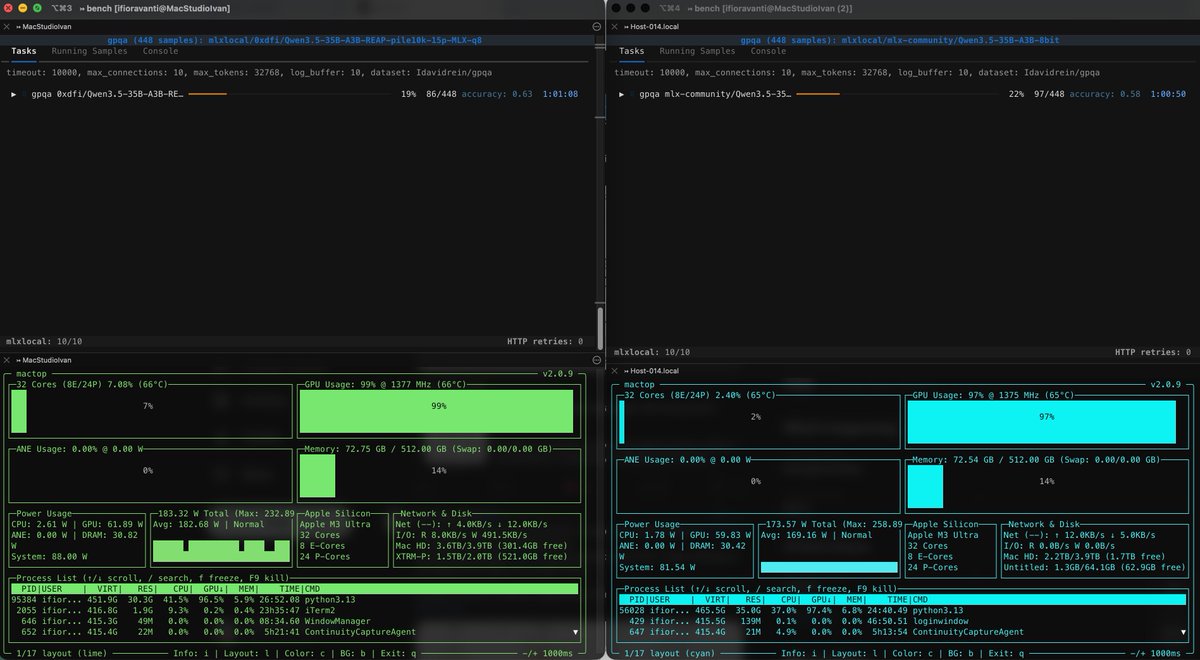The image size is (1200, 660).
Task: Close the top MacStudioIvan pane with its X icon
Action: coord(7,27)
